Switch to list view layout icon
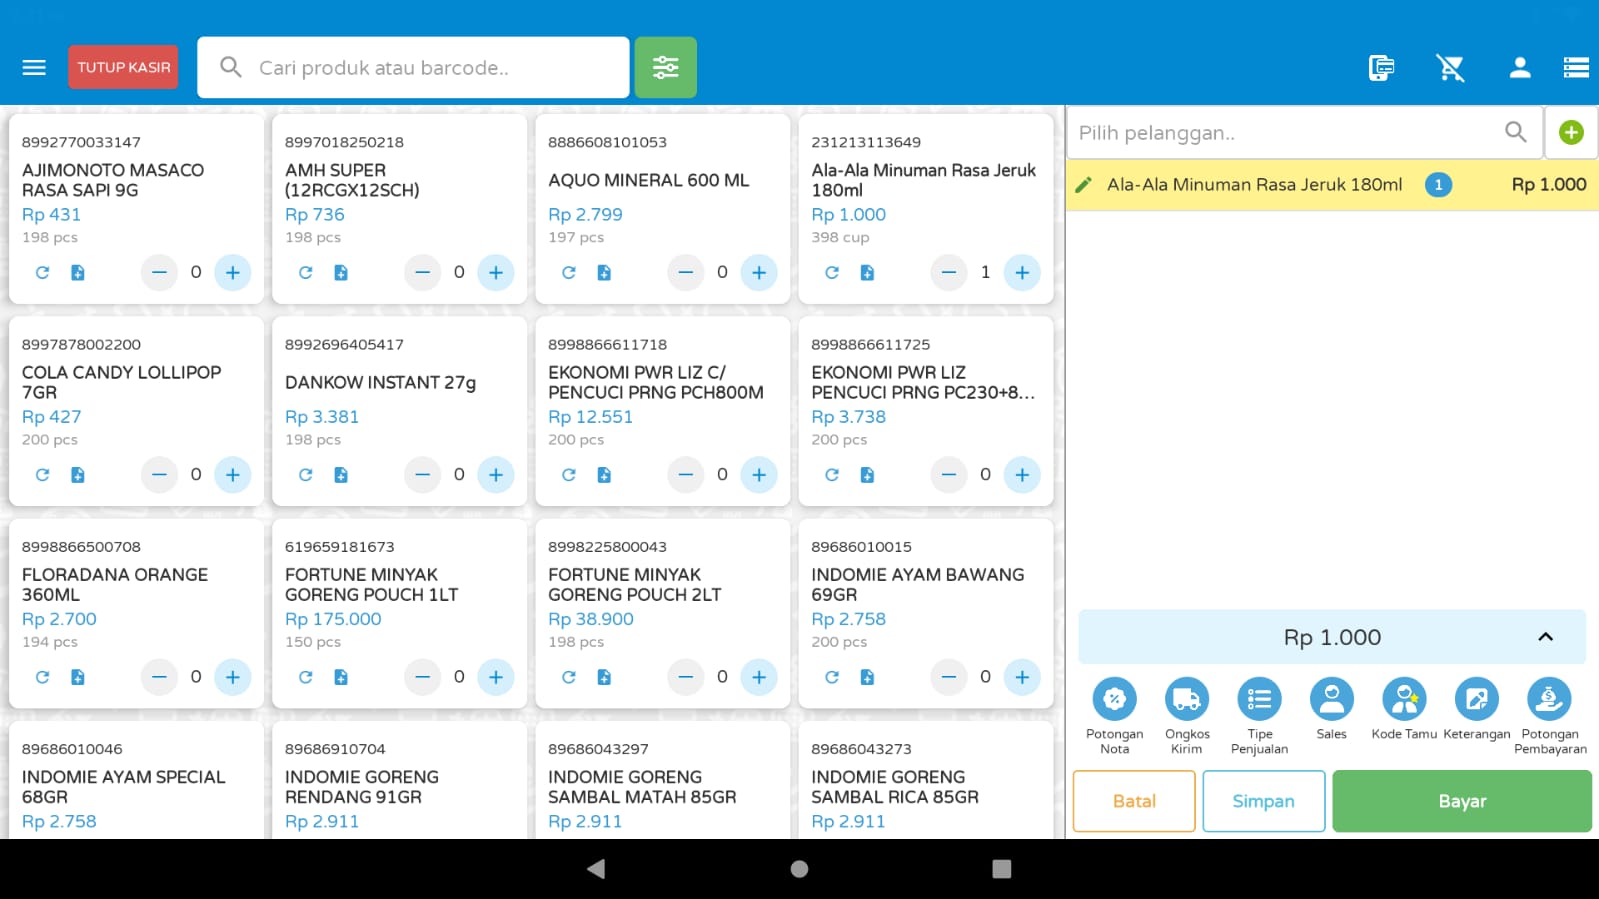 (1576, 67)
